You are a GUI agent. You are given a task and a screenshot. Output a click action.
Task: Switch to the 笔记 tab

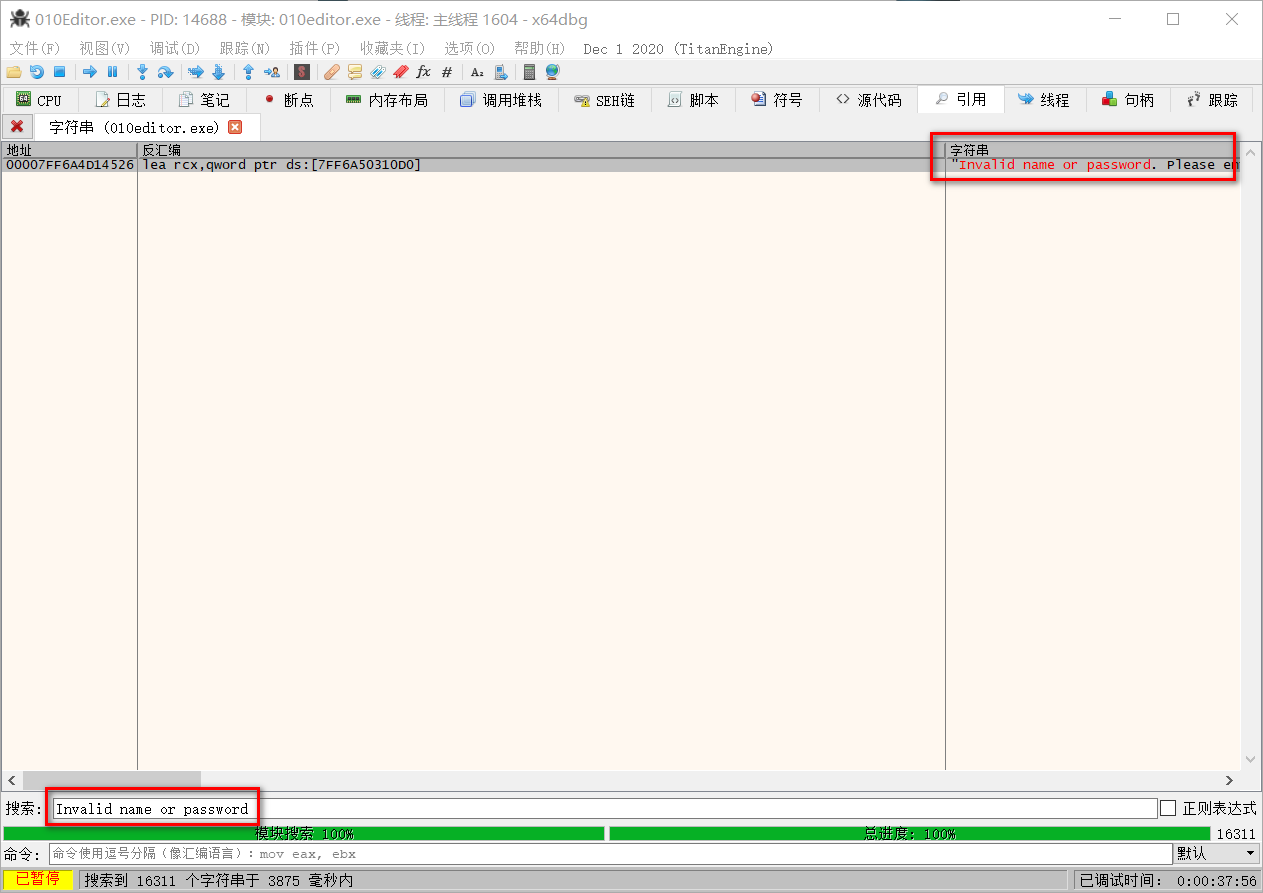(203, 100)
